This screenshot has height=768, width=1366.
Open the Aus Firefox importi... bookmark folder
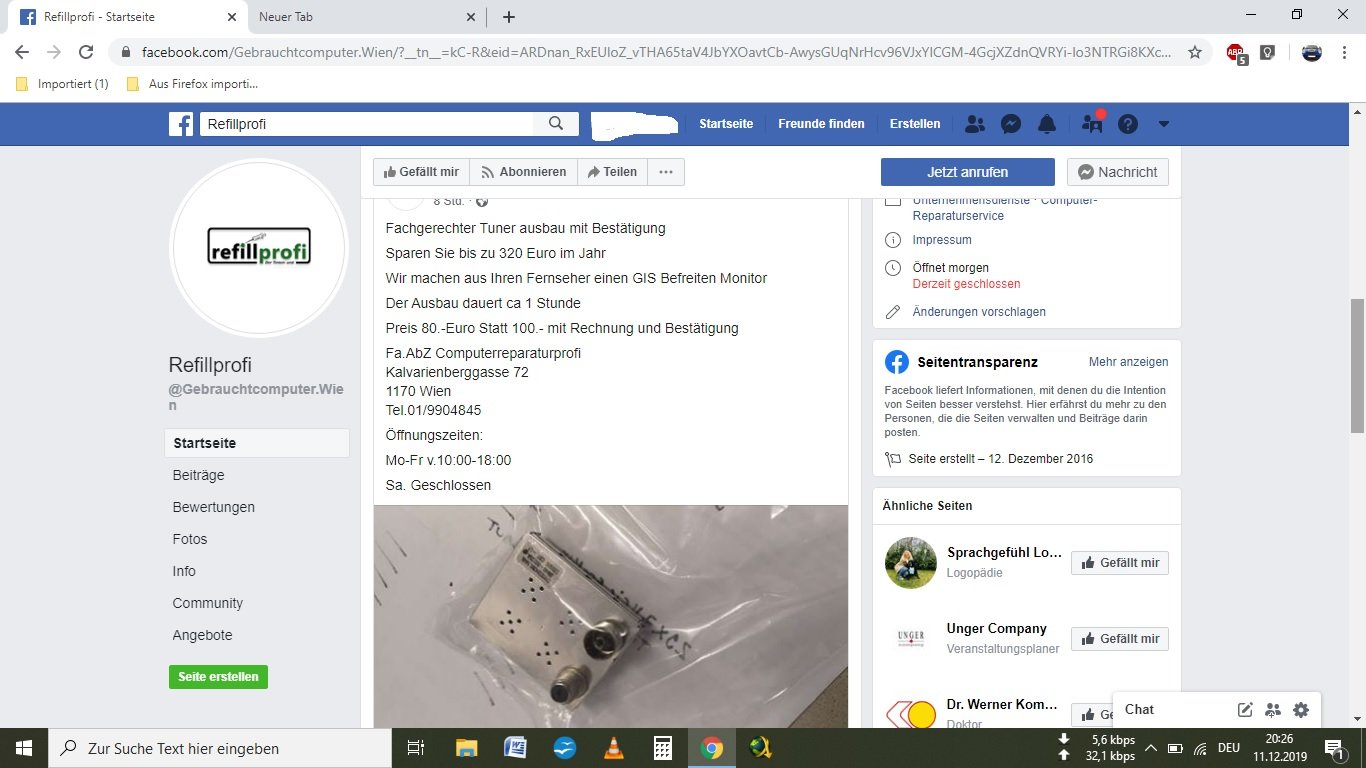(x=193, y=84)
